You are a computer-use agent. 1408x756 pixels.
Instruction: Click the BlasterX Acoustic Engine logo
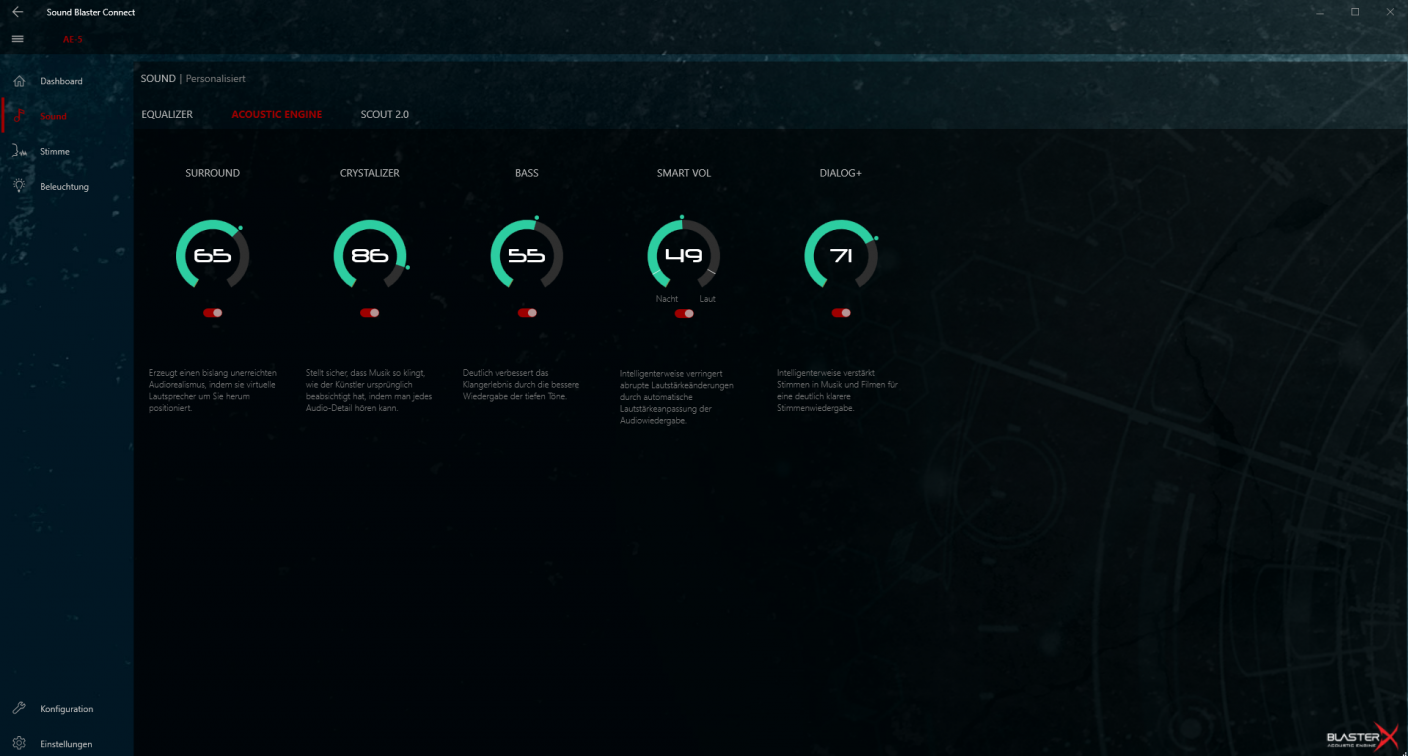1360,736
